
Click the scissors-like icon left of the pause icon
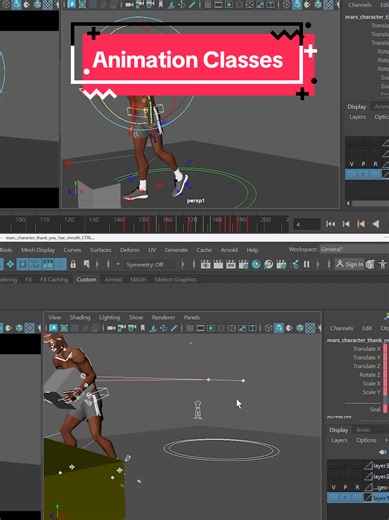tap(294, 265)
